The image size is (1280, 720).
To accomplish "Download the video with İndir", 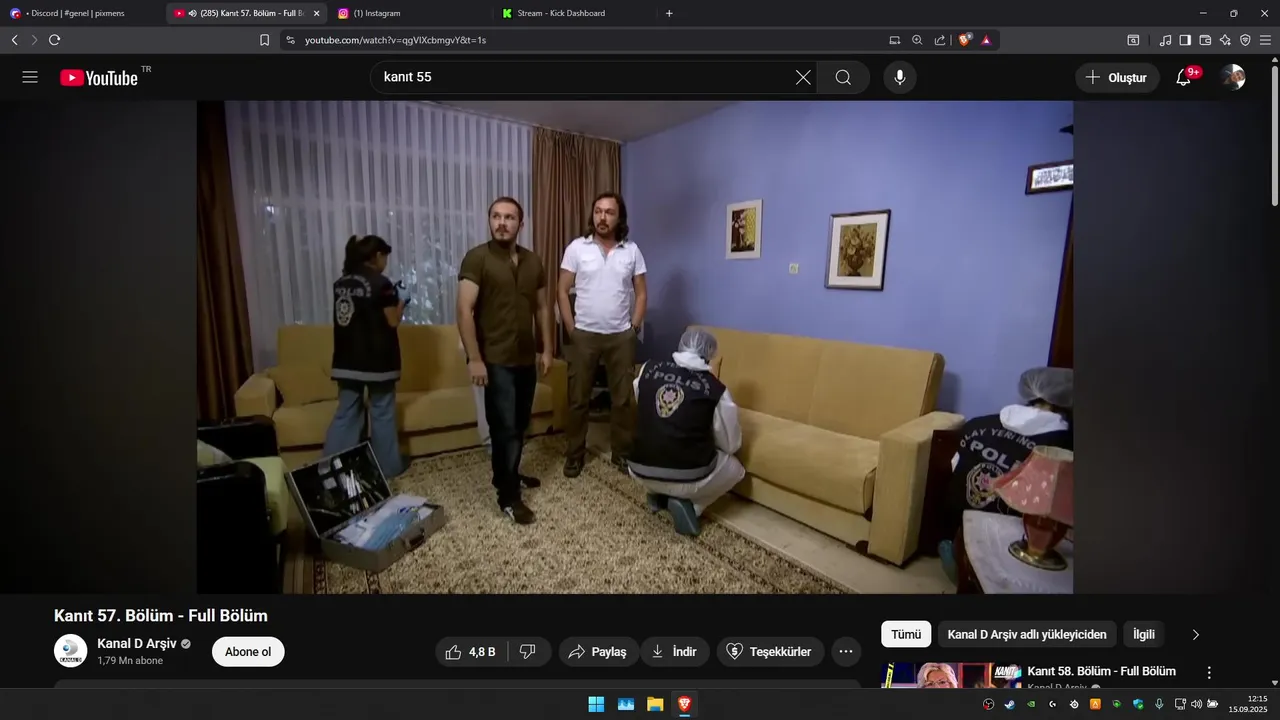I will pyautogui.click(x=675, y=652).
